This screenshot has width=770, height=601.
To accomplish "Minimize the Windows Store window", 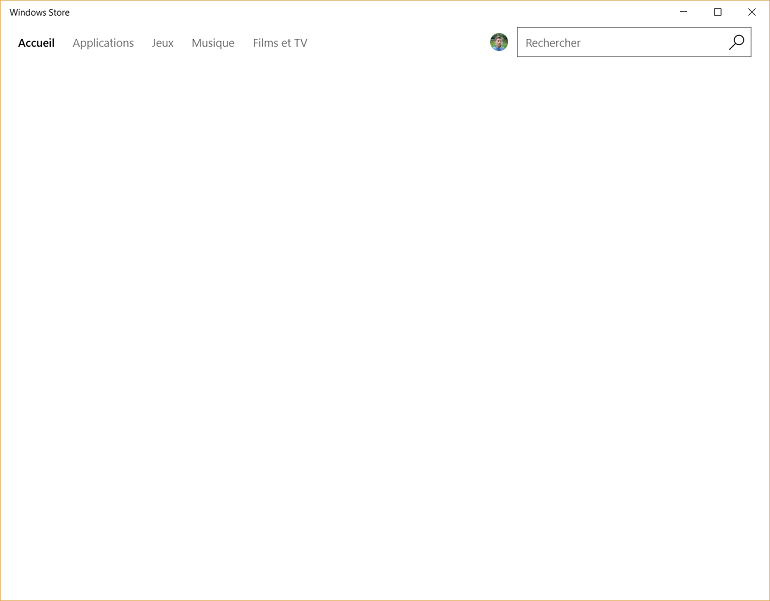I will coord(684,12).
